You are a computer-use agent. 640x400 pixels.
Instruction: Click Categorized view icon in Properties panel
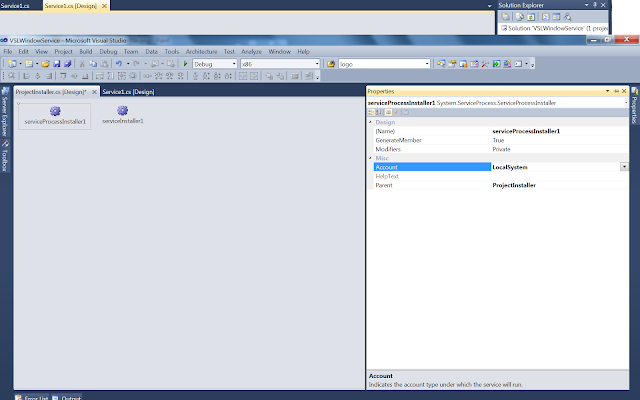point(371,112)
